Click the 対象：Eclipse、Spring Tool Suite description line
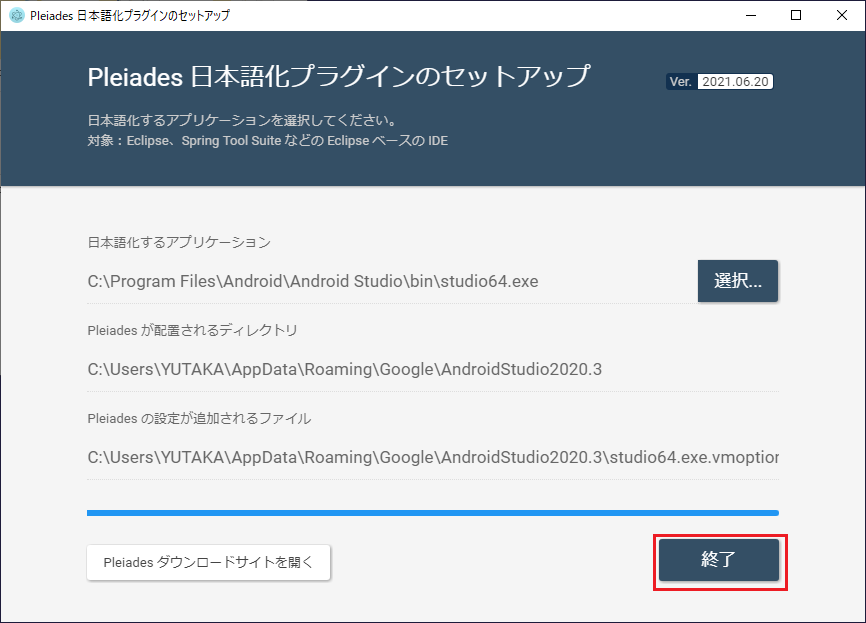Viewport: 866px width, 623px height. [x=267, y=141]
